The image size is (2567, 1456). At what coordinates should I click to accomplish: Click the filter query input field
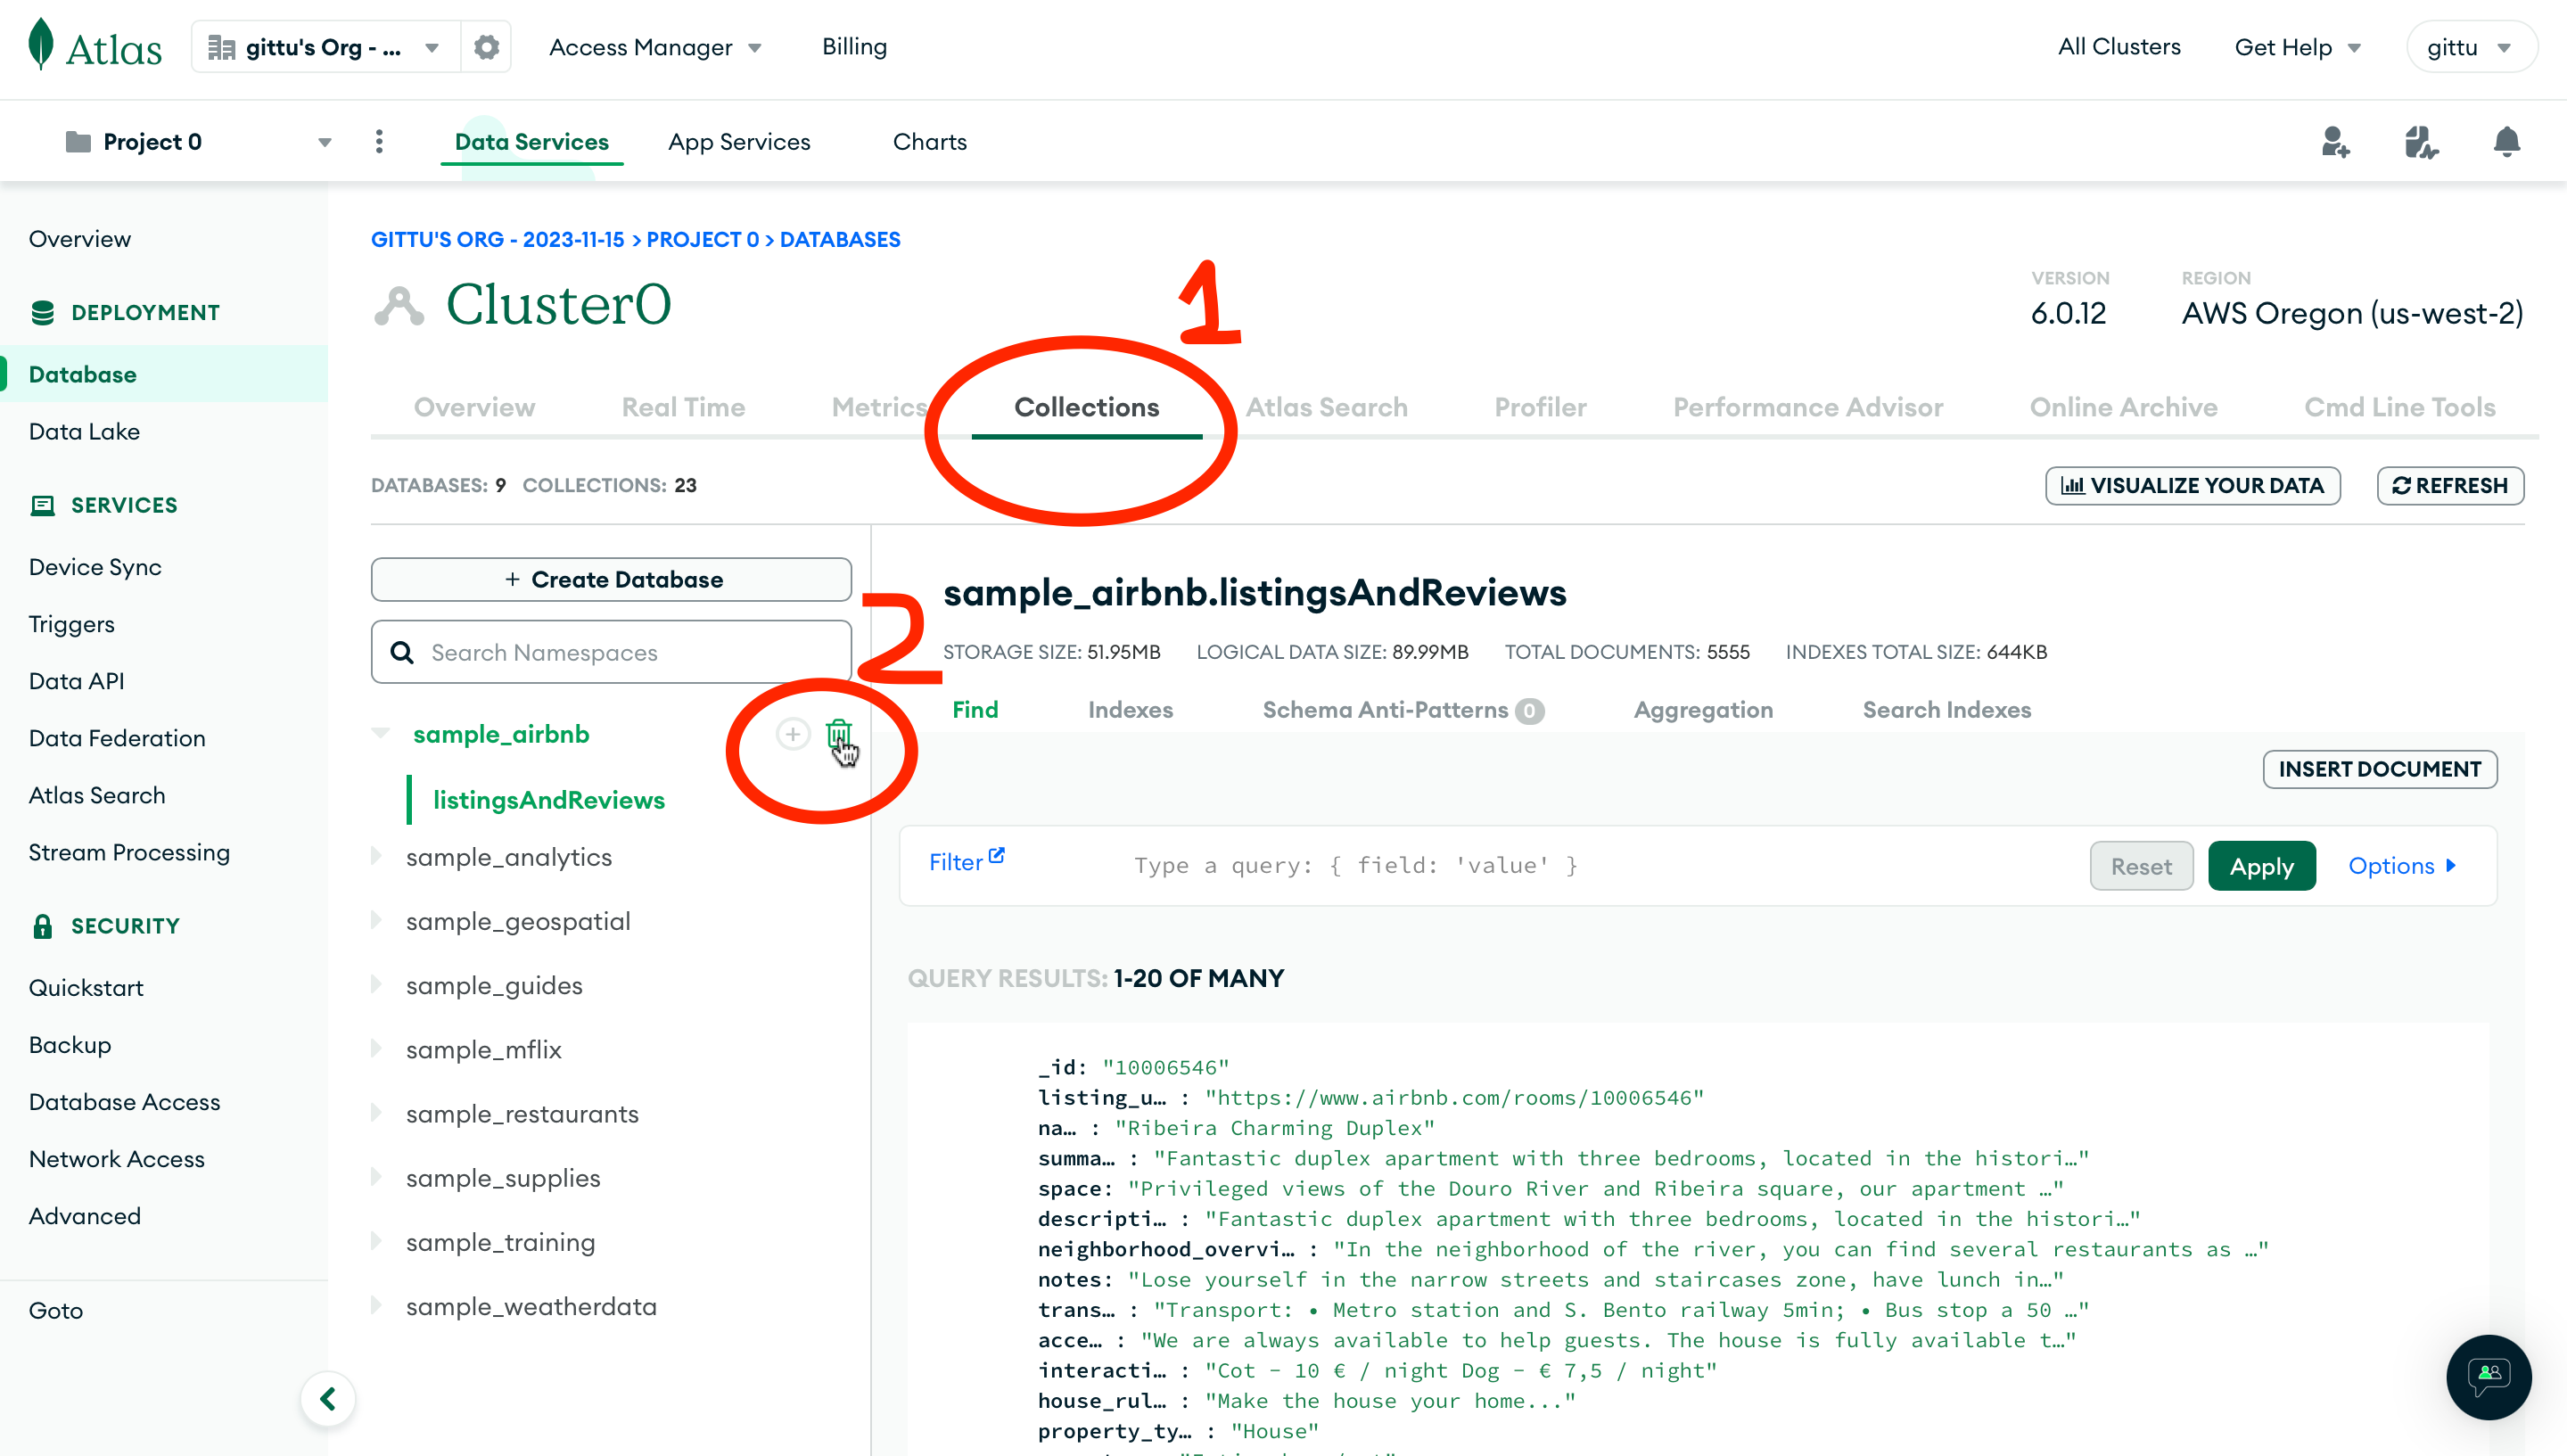pyautogui.click(x=1600, y=866)
